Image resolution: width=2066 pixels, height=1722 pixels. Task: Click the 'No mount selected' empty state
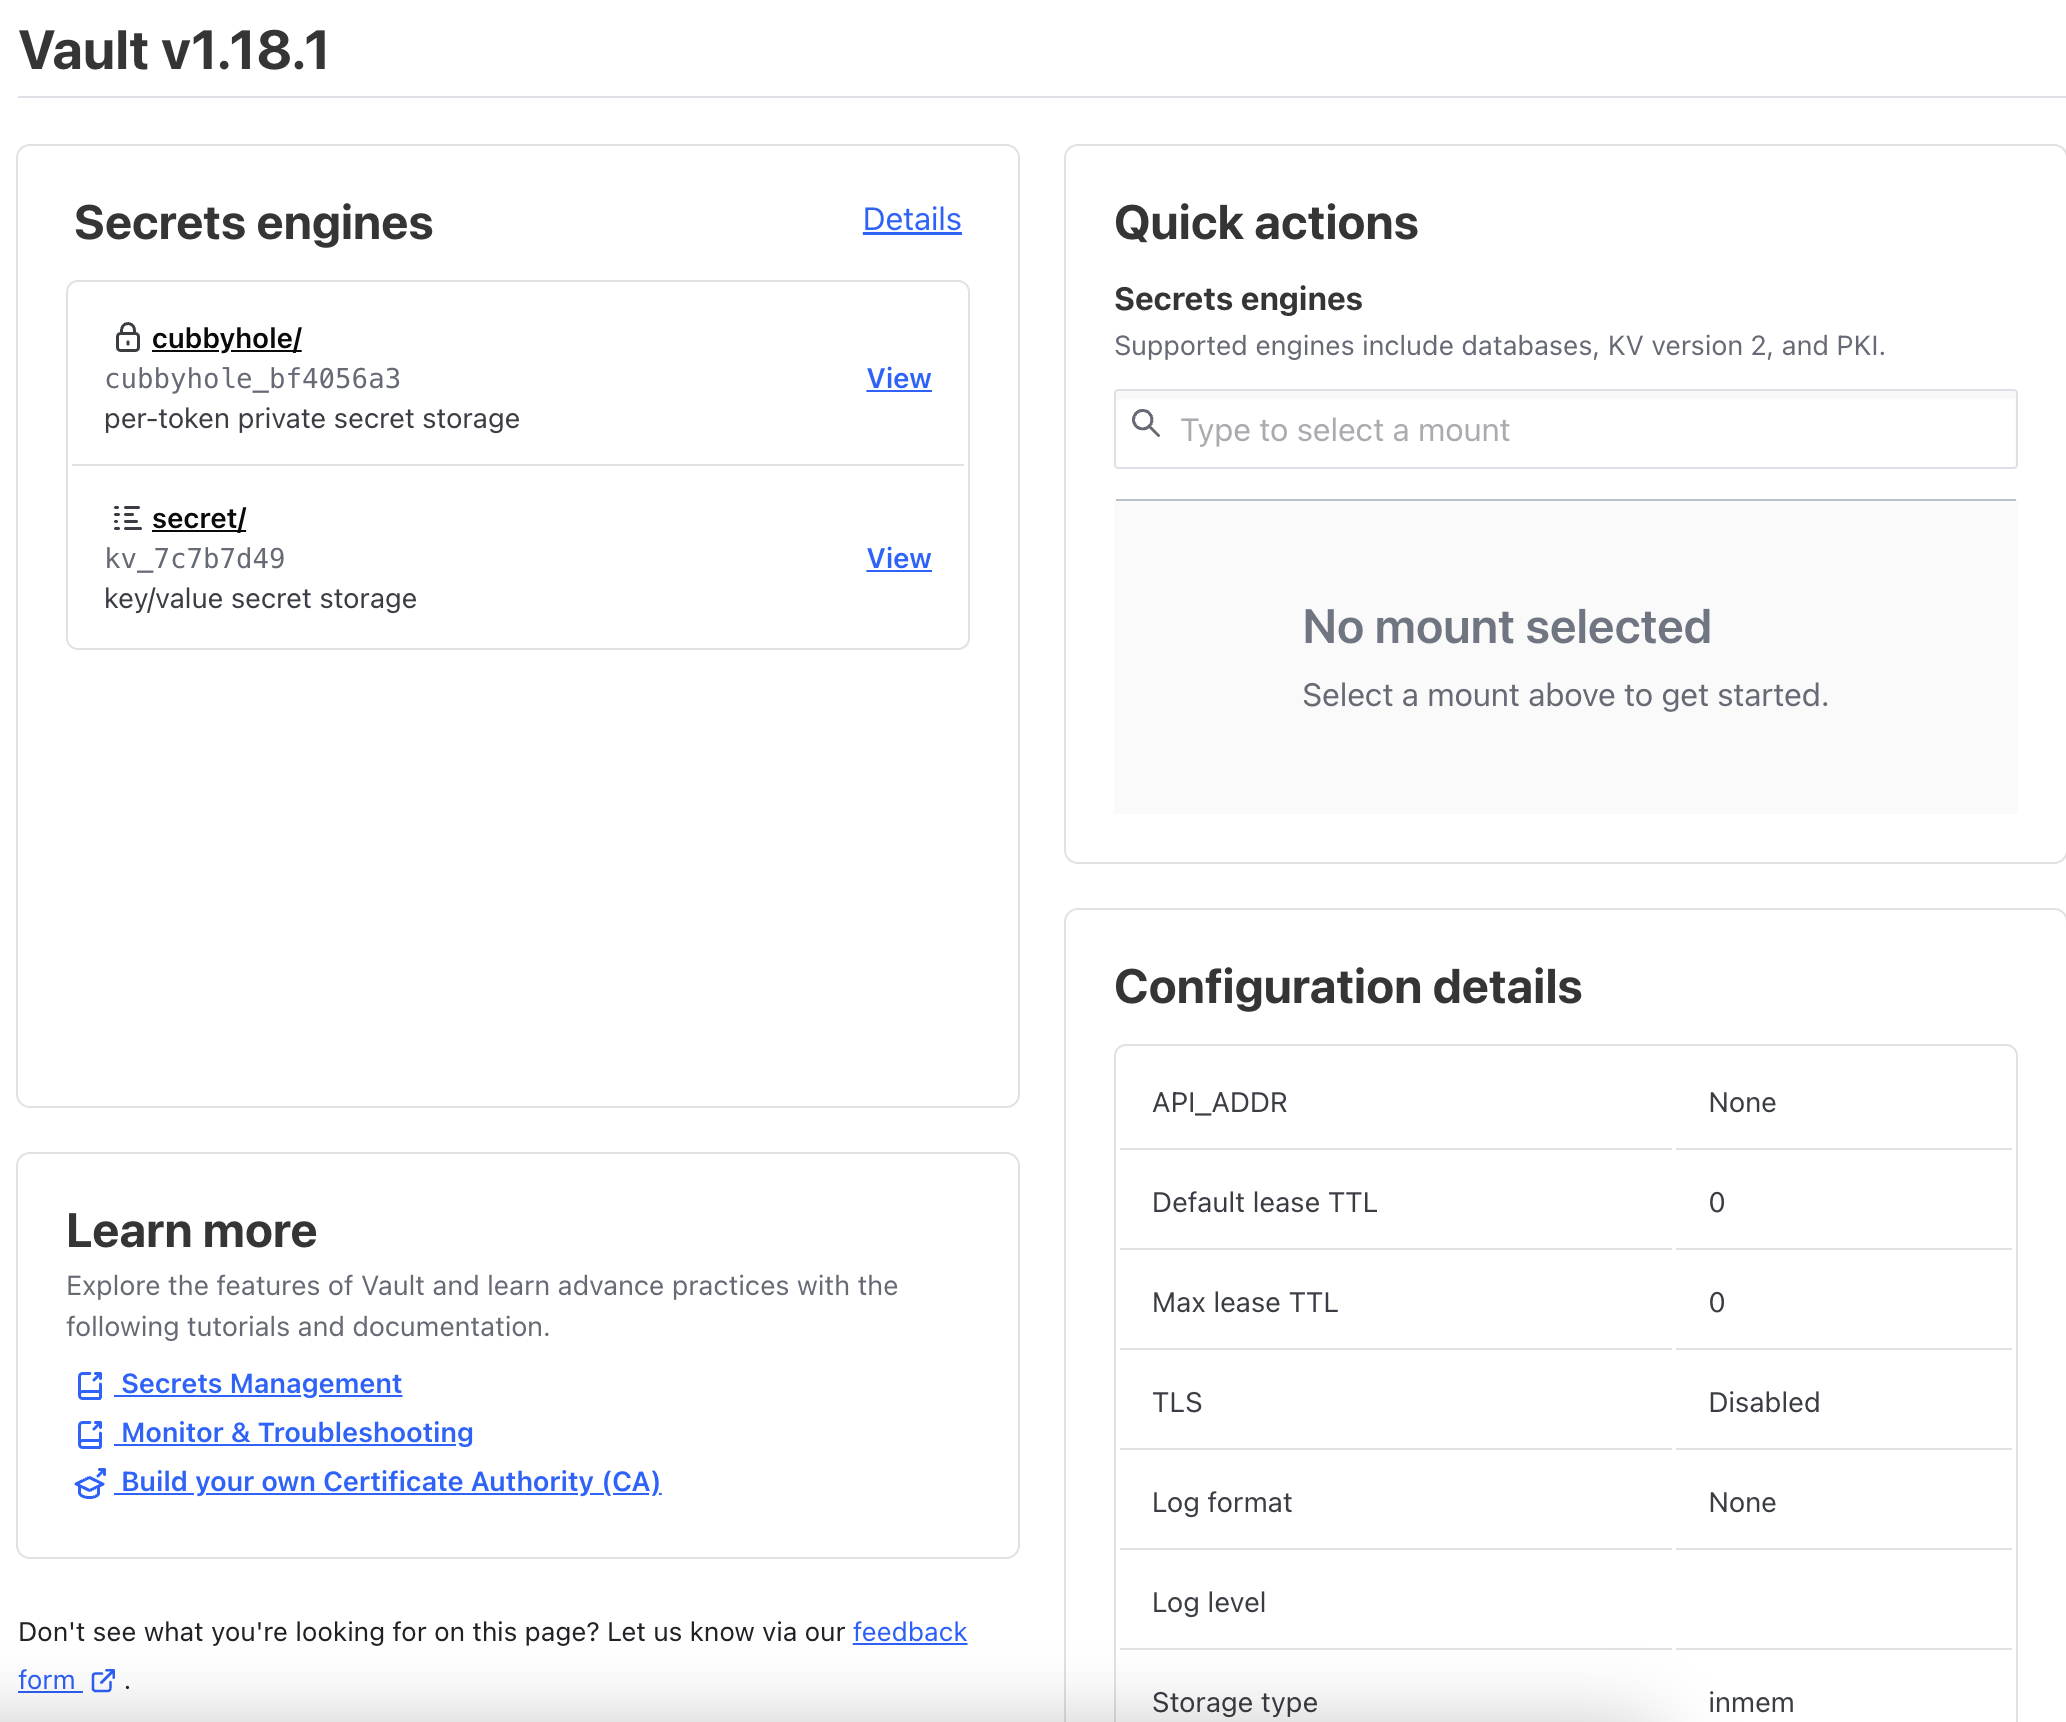pyautogui.click(x=1565, y=656)
